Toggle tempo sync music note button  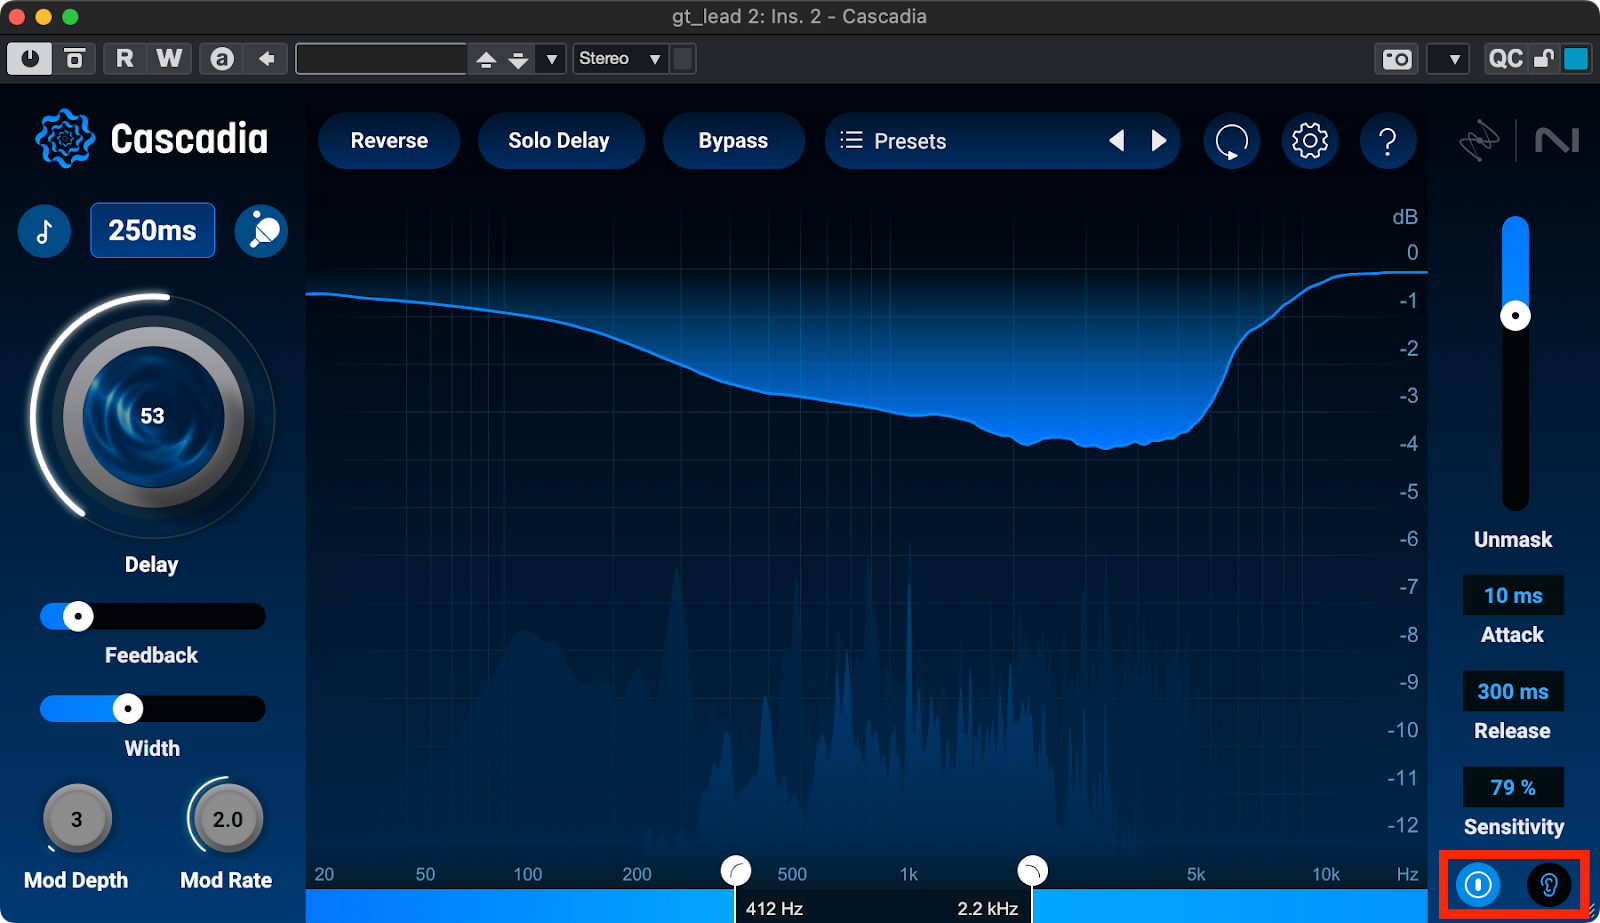[44, 231]
